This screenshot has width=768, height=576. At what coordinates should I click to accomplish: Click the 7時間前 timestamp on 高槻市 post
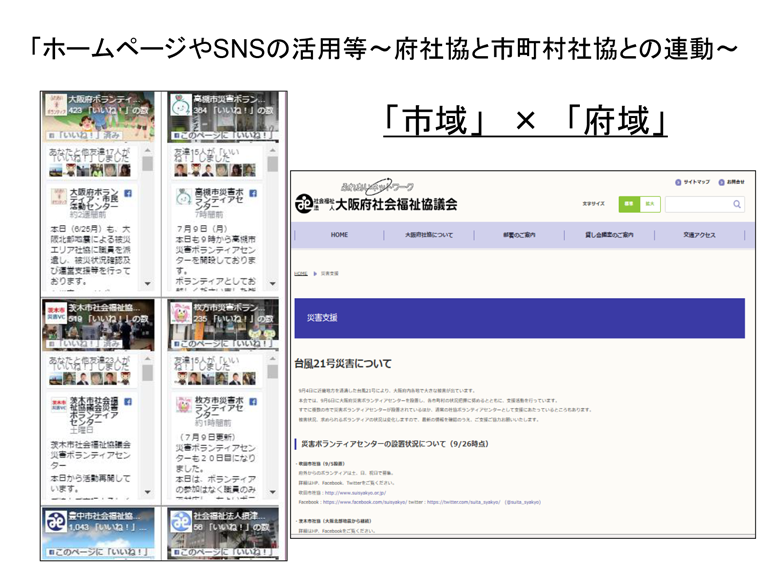click(x=209, y=215)
